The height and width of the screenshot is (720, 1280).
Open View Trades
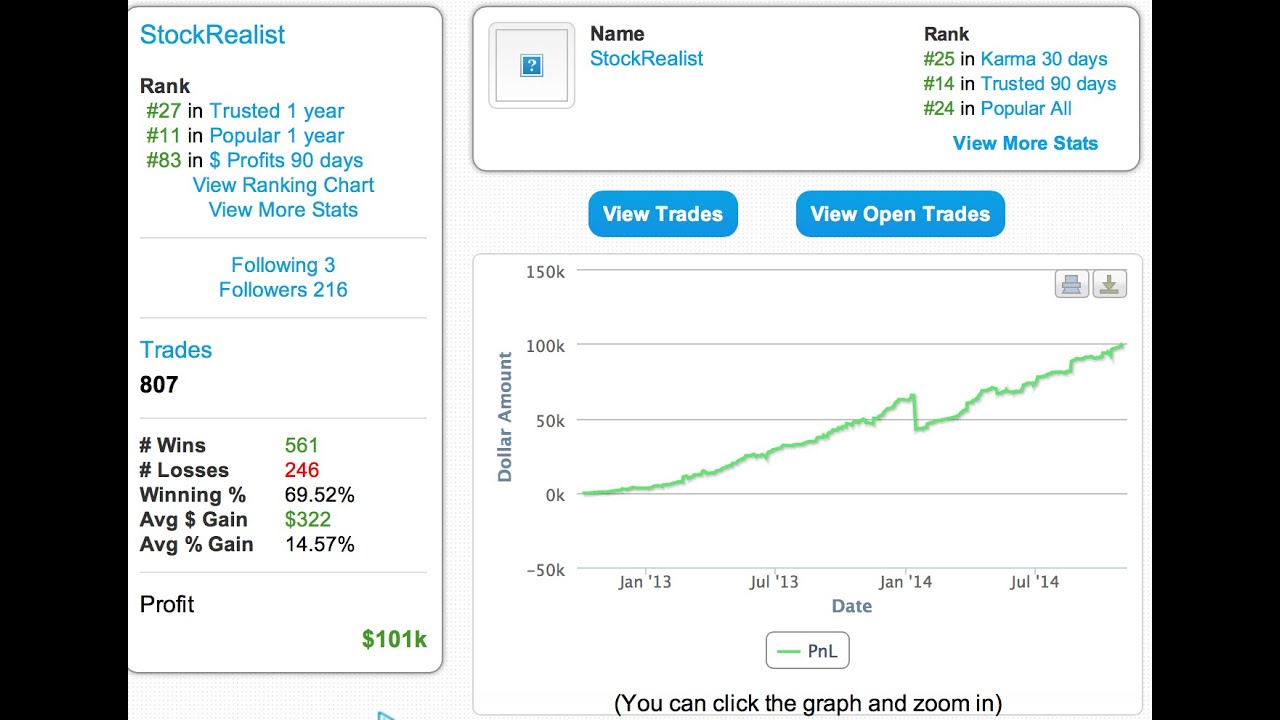pyautogui.click(x=663, y=214)
